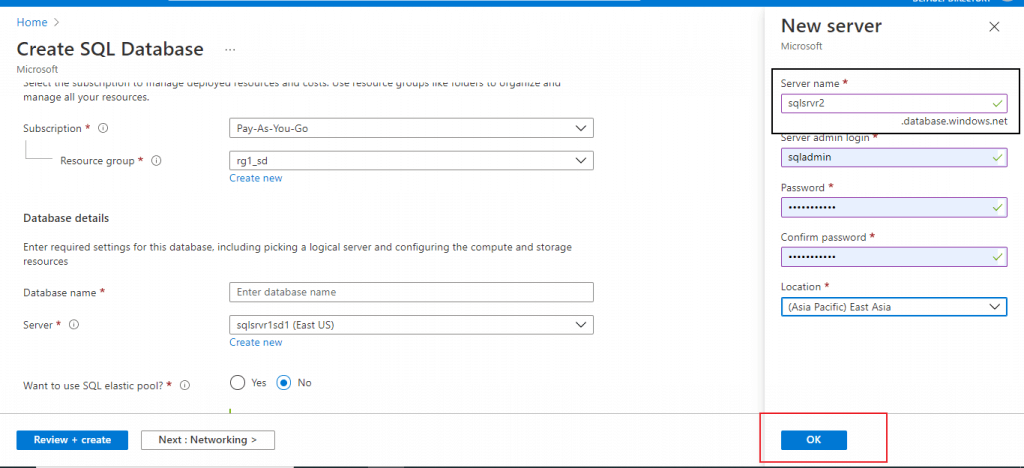The width and height of the screenshot is (1024, 468).
Task: Expand the Server selection dropdown
Action: [411, 325]
